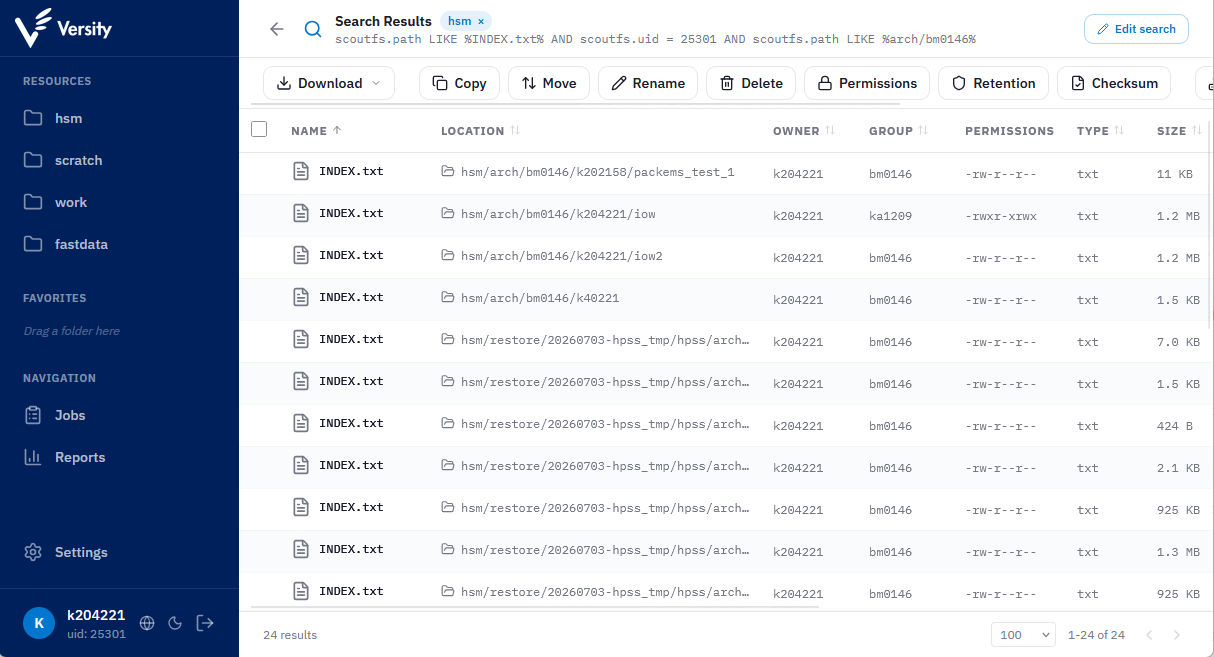Click the 424 B size cell

point(1175,426)
